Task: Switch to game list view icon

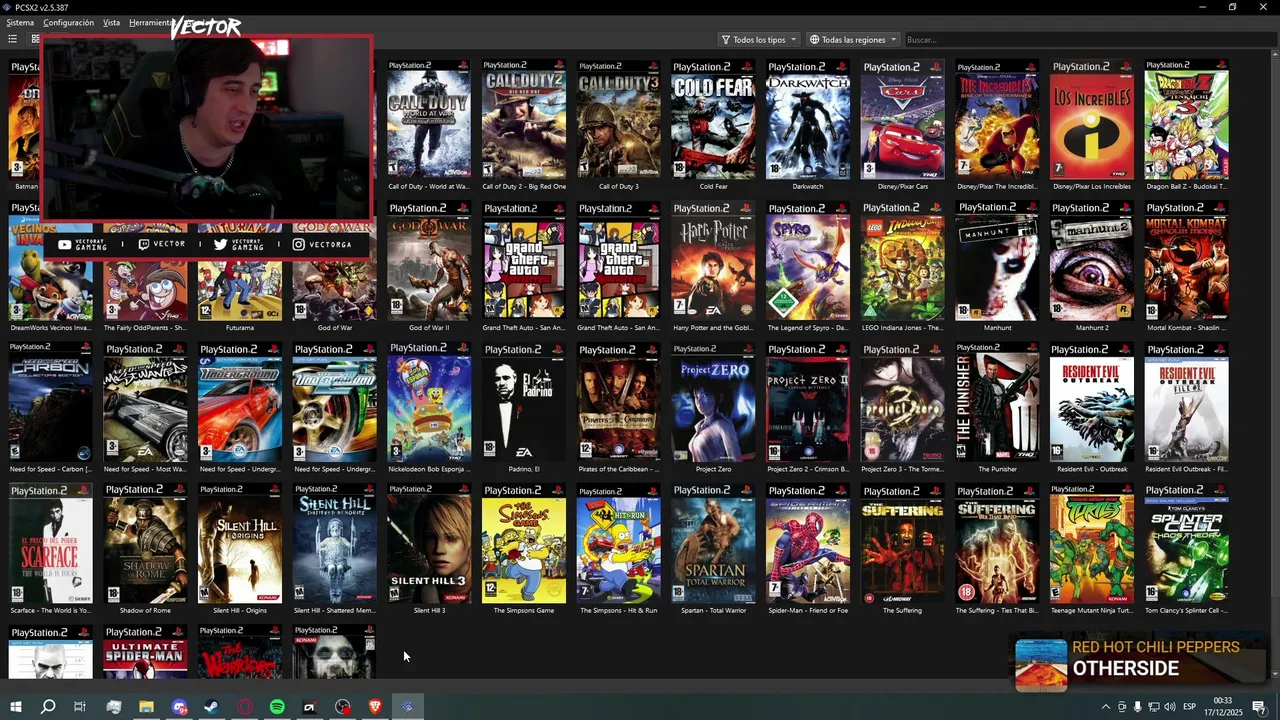Action: pos(13,40)
